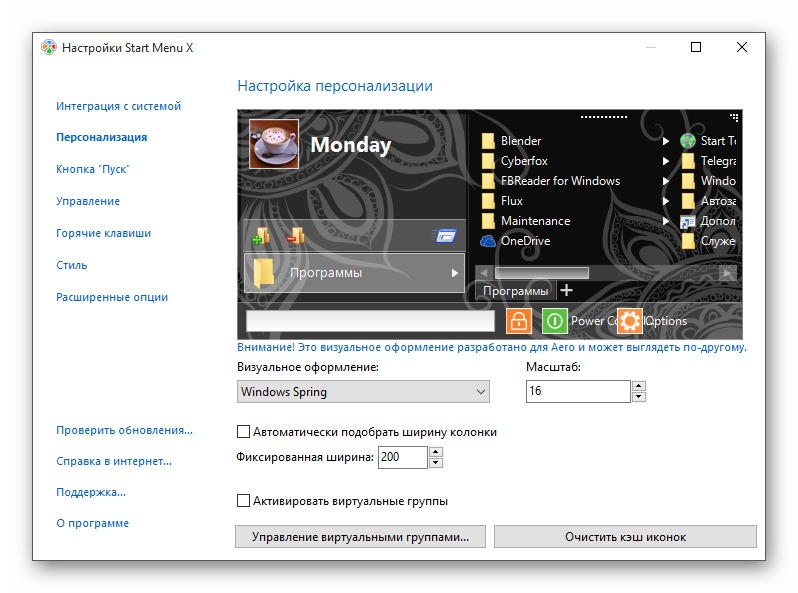Maximize the settings window
The height and width of the screenshot is (593, 798).
[x=696, y=47]
